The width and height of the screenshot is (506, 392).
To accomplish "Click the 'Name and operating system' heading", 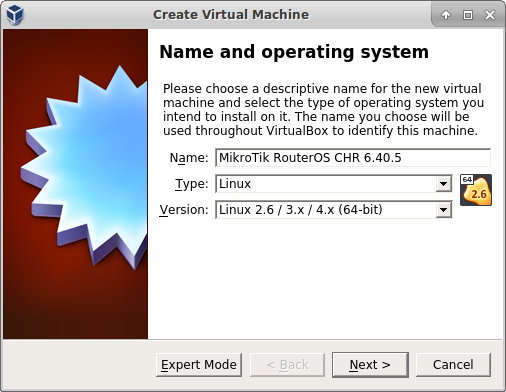I will (x=294, y=52).
